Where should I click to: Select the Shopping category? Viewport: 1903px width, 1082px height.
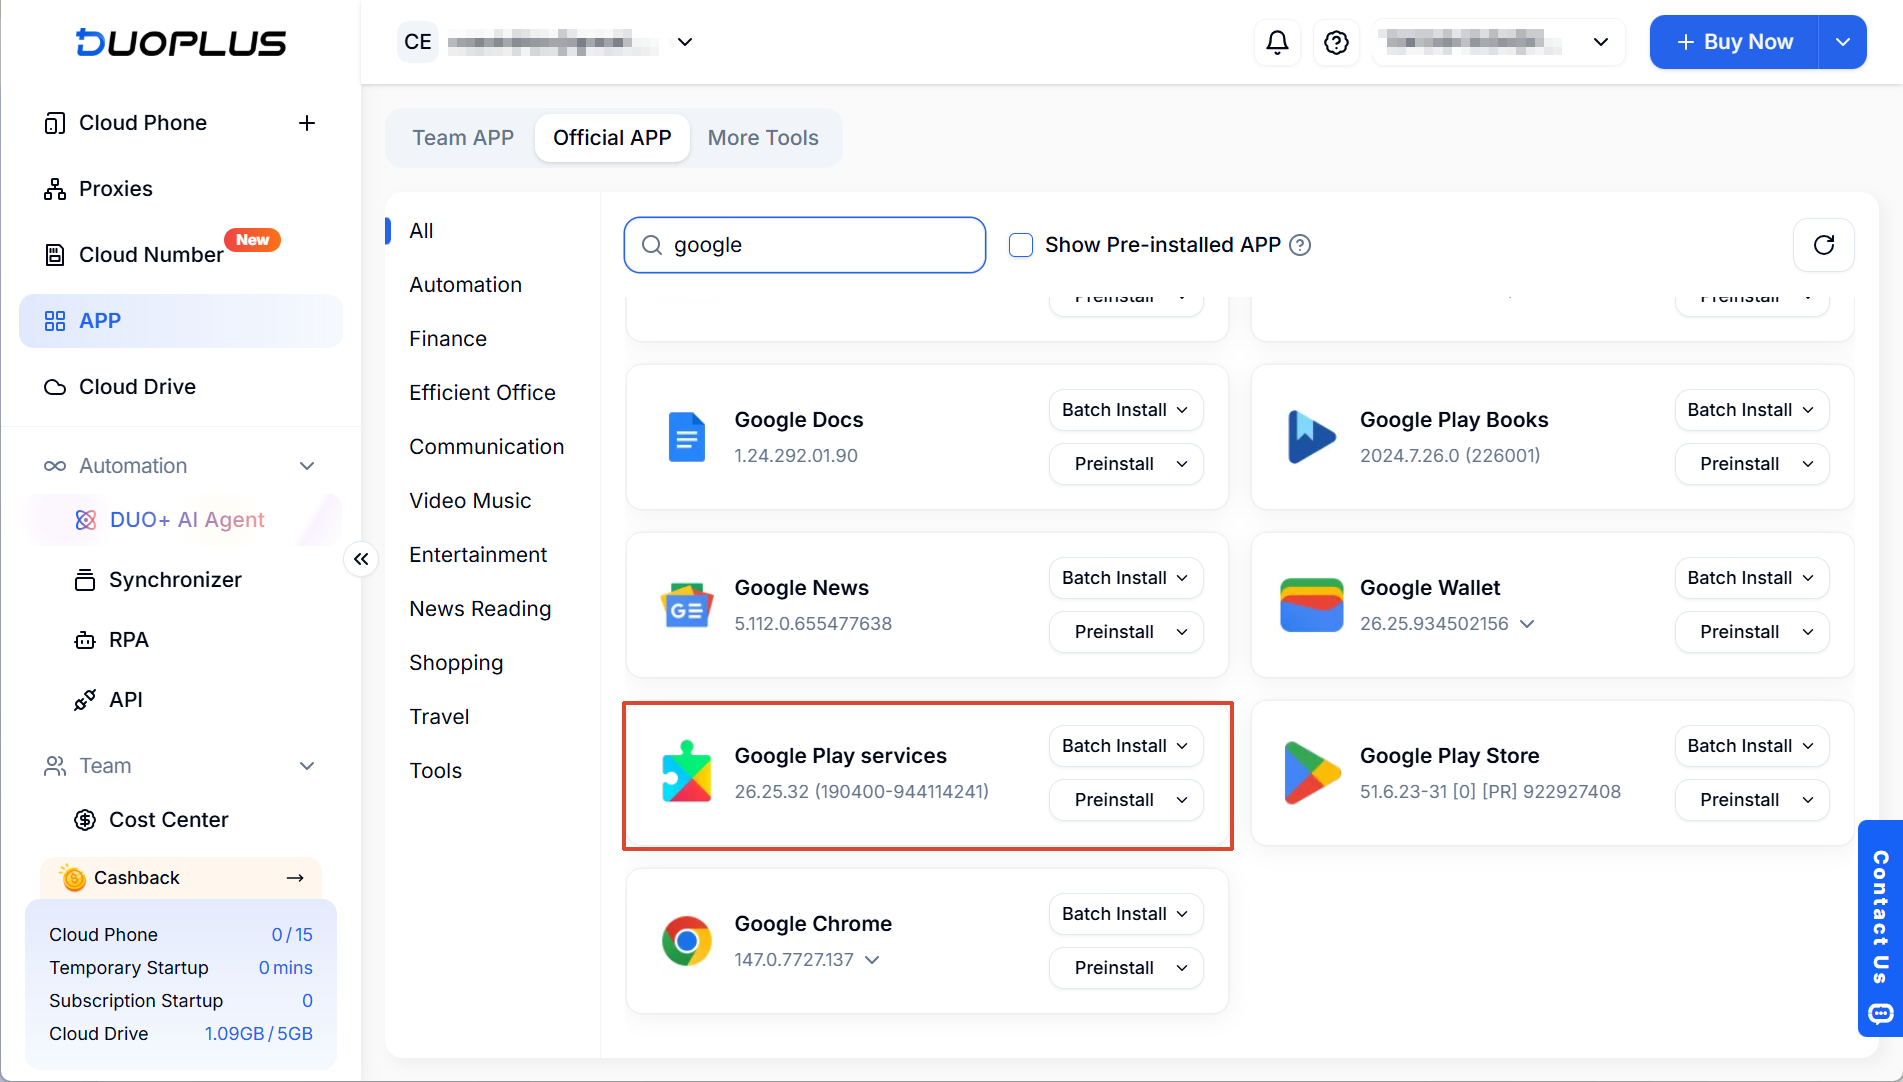tap(456, 663)
